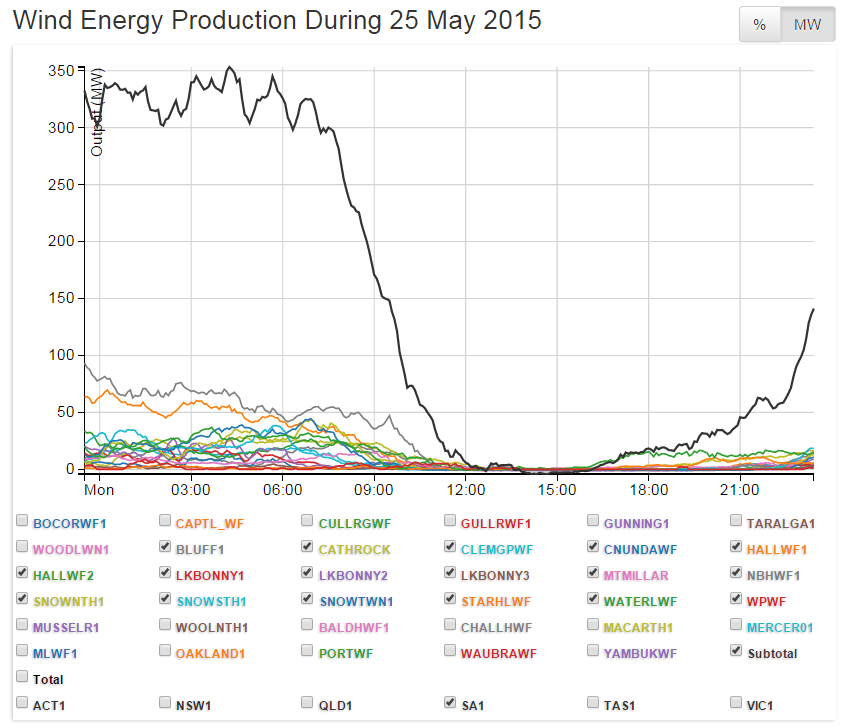Viewport: 847px width, 728px height.
Task: Disable the CATHROCK series checkbox
Action: [x=308, y=548]
